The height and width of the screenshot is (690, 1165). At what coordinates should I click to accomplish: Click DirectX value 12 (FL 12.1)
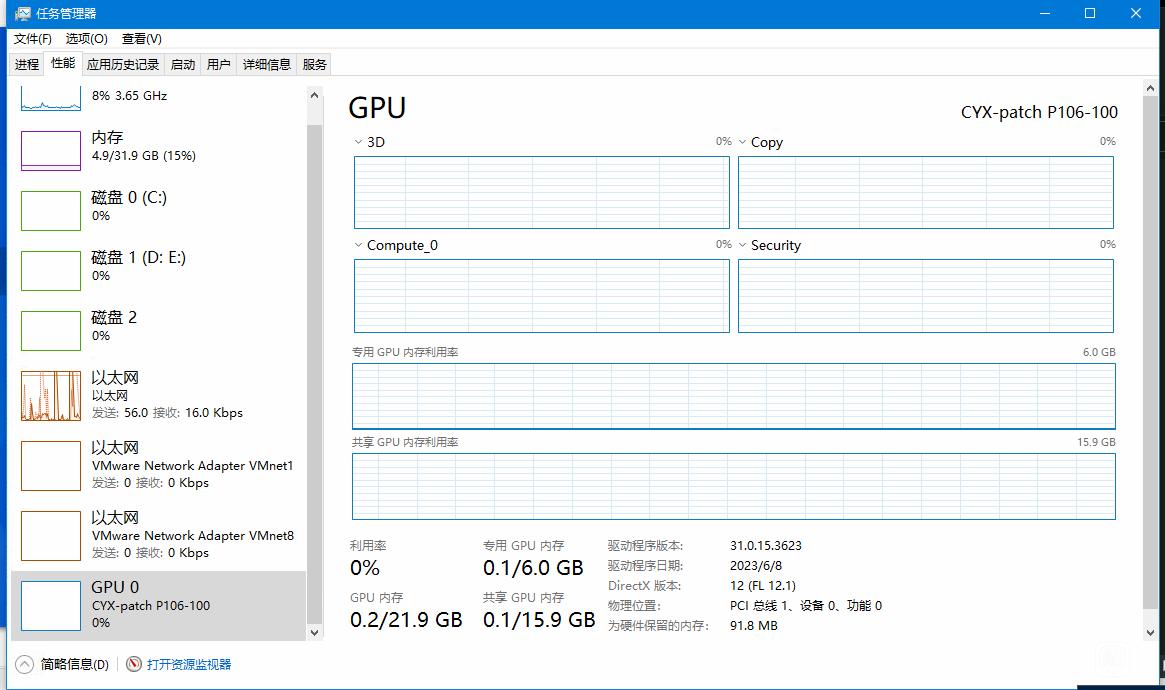coord(762,585)
